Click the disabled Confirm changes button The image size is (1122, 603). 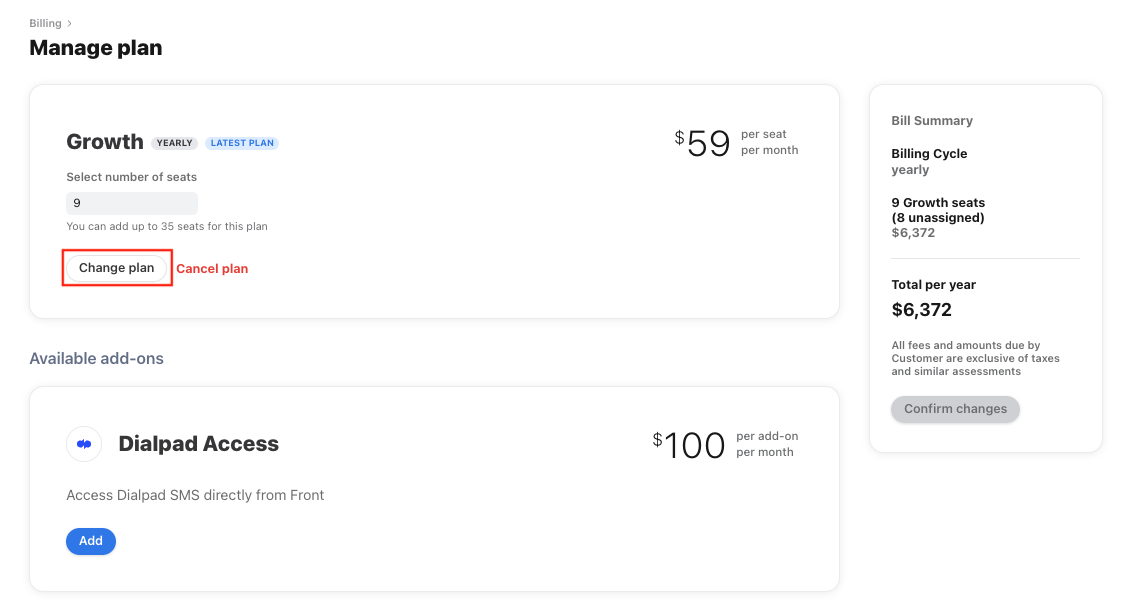point(955,409)
